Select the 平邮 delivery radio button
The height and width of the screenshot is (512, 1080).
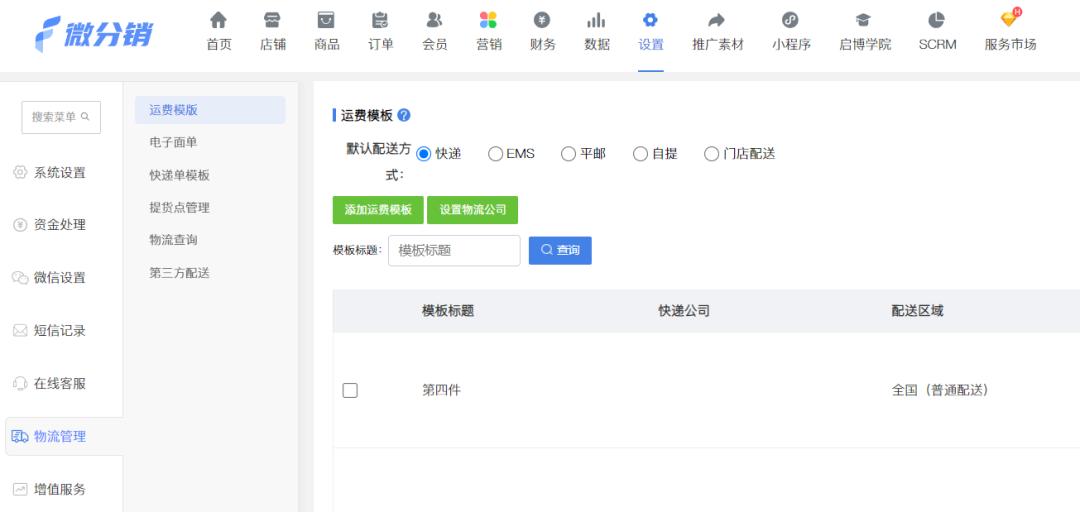tap(568, 154)
